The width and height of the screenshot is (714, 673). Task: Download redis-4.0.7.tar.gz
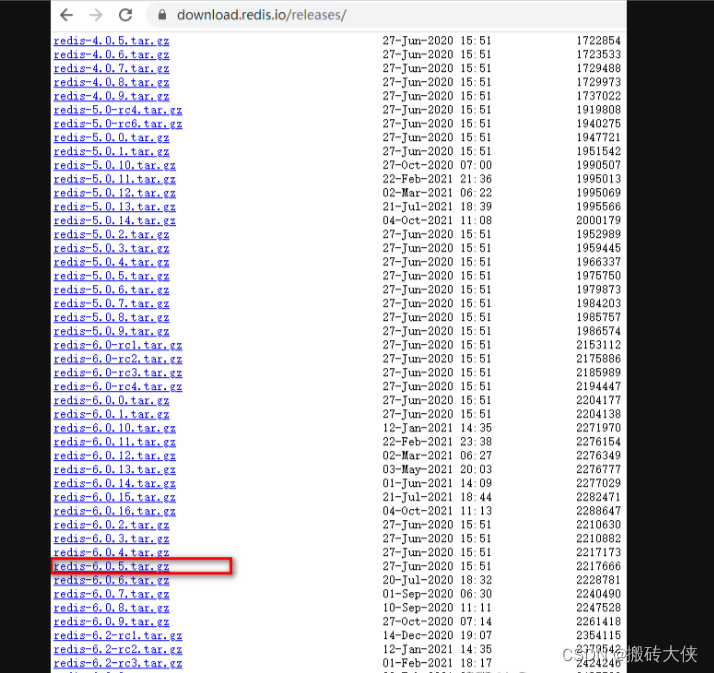click(x=112, y=68)
